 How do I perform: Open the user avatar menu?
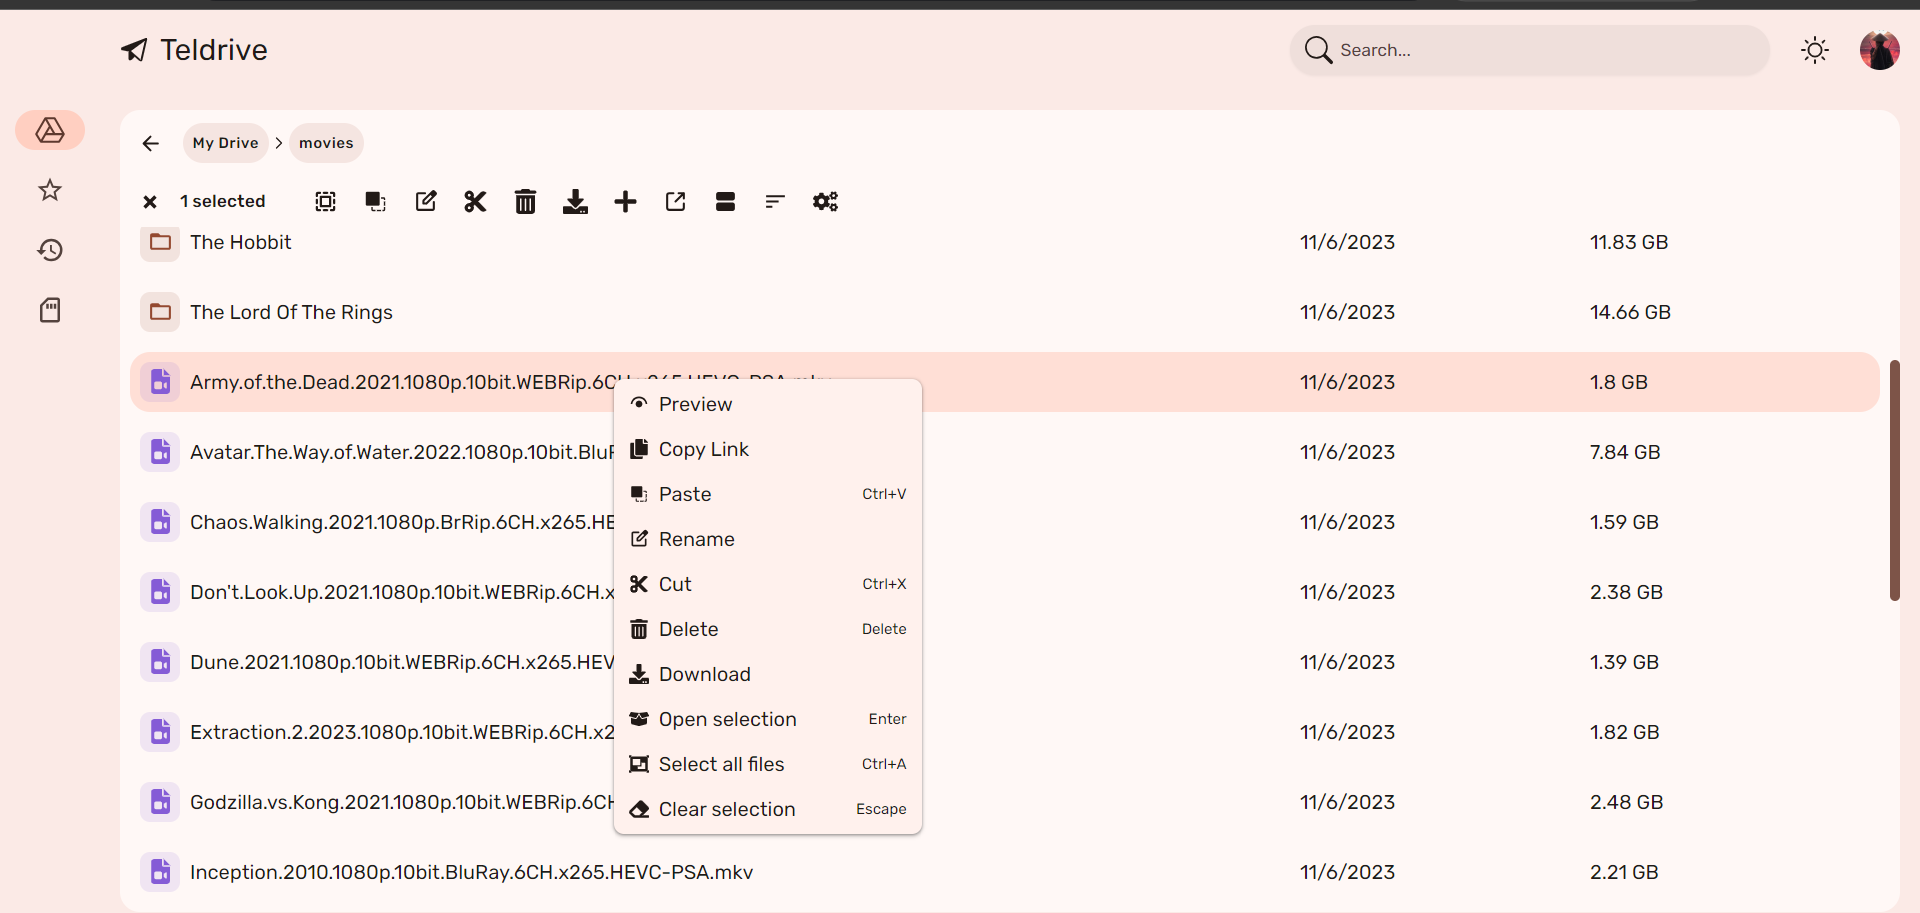1880,50
